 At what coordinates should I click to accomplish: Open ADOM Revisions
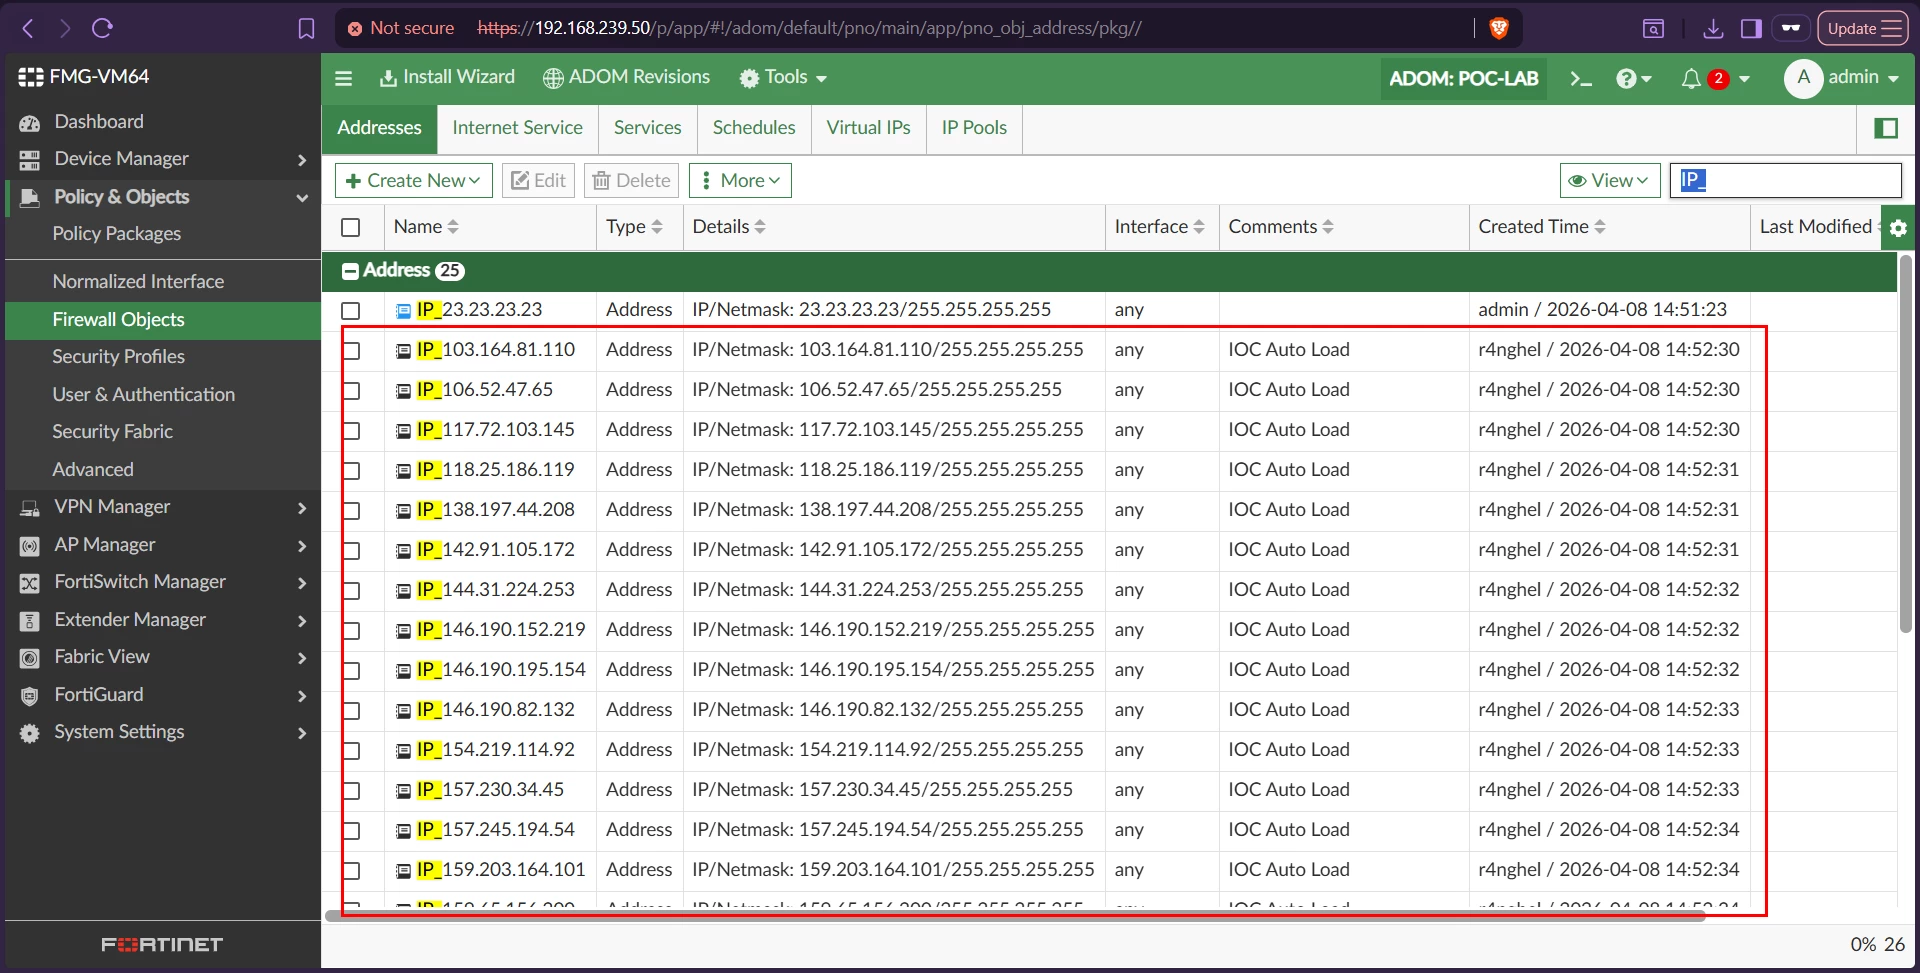(626, 78)
